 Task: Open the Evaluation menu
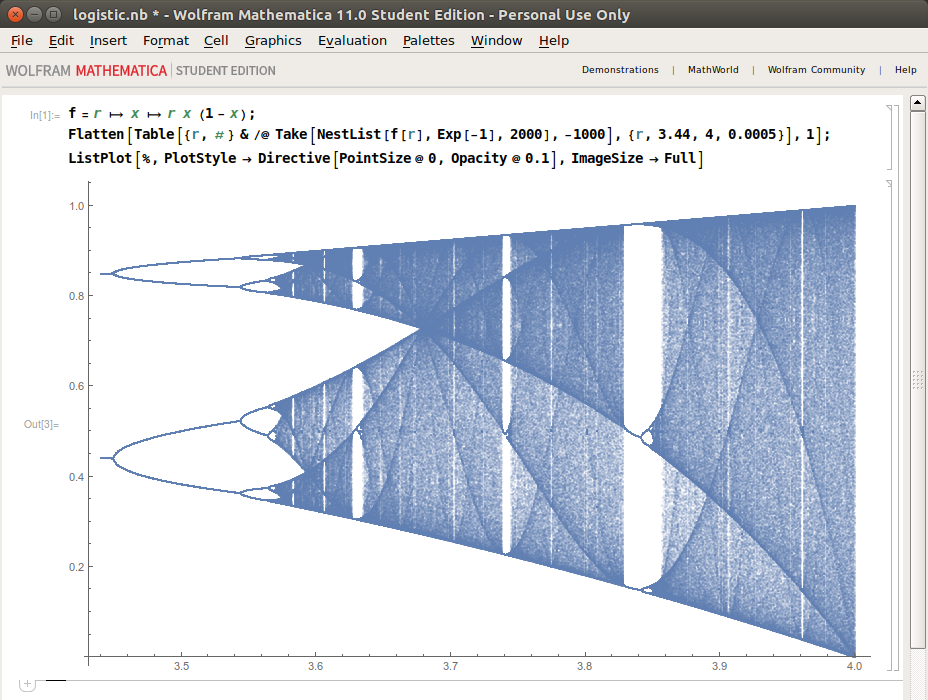pos(352,40)
